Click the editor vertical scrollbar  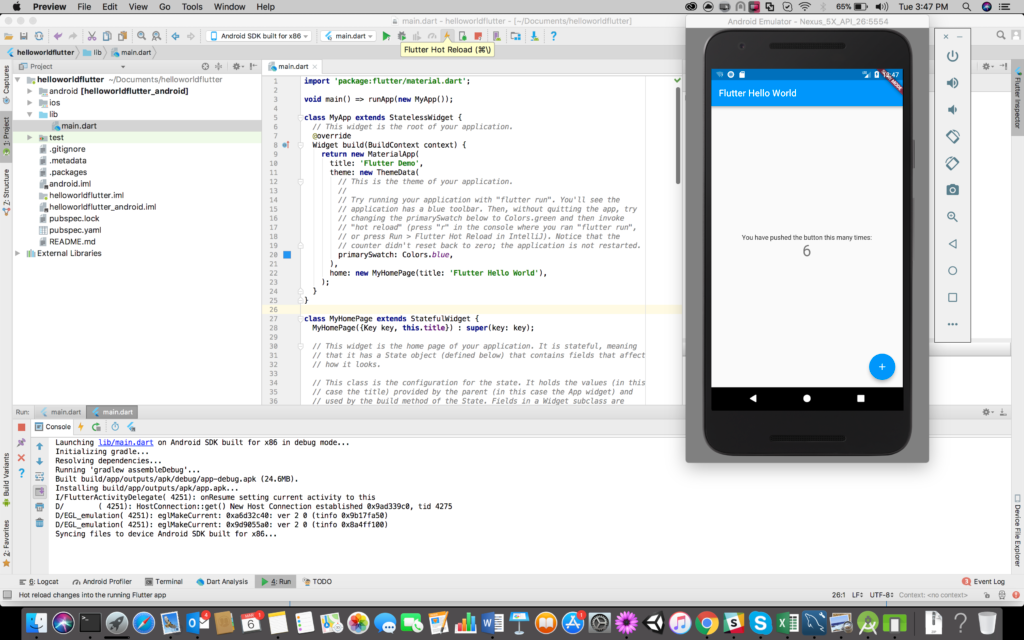677,135
